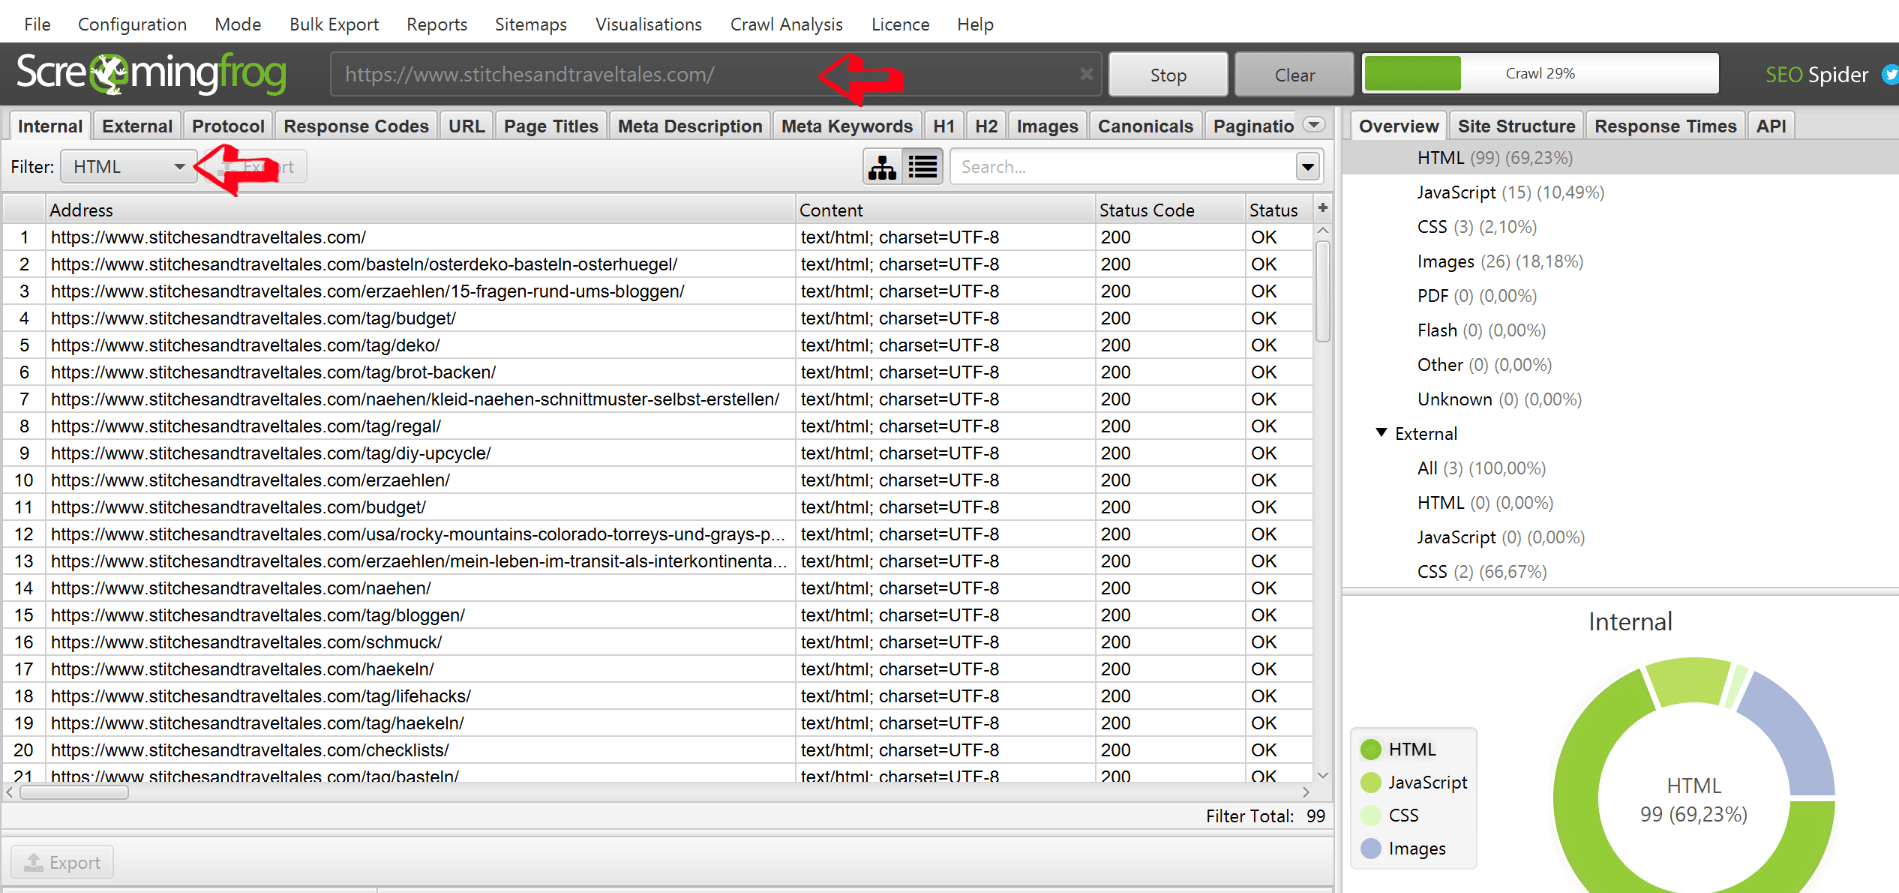Click the Clear button
Image resolution: width=1899 pixels, height=893 pixels.
1294,75
